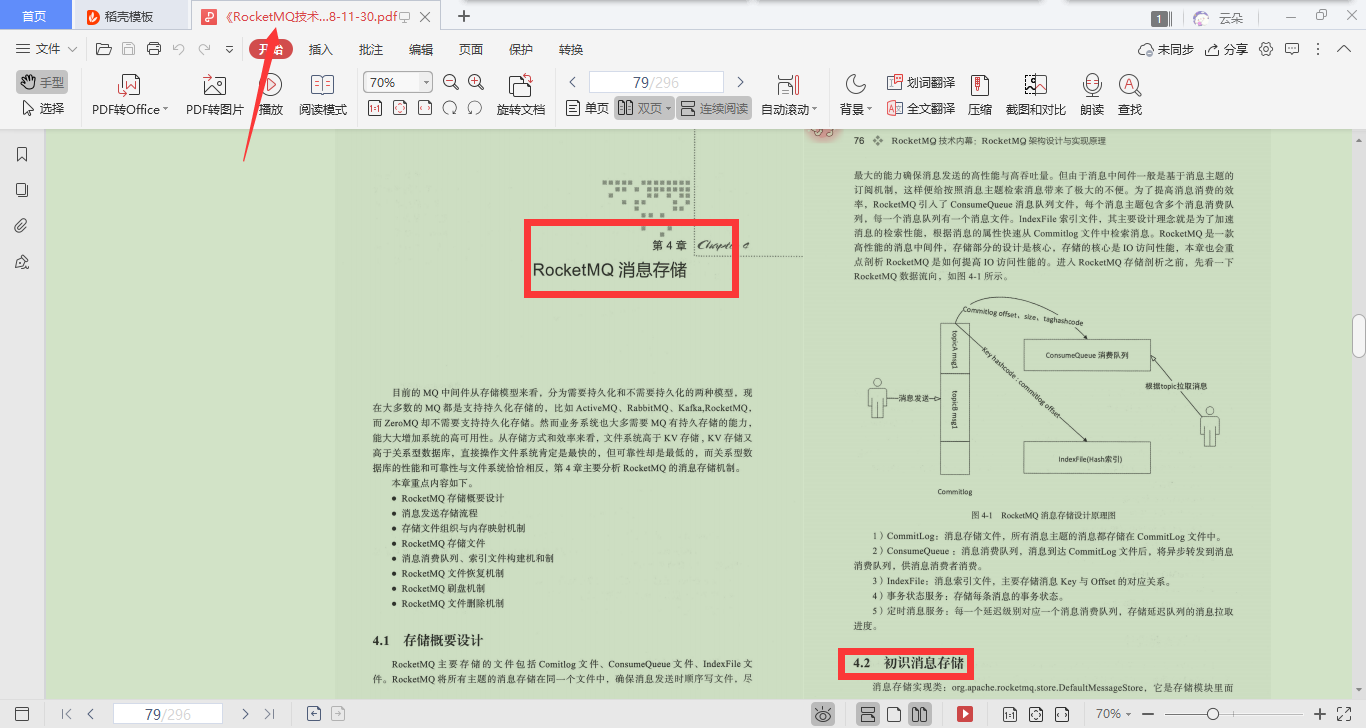The height and width of the screenshot is (728, 1366).
Task: Switch to the 稻壳模板 tab
Action: point(121,16)
